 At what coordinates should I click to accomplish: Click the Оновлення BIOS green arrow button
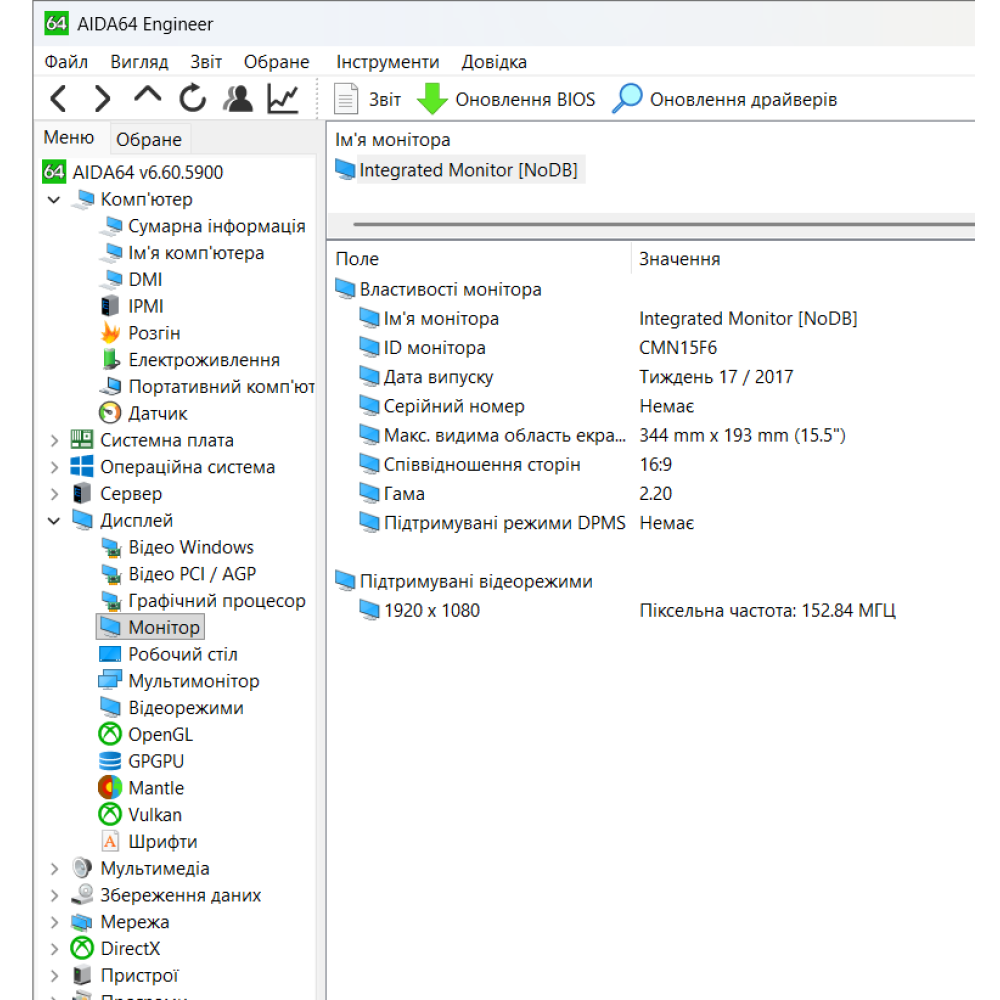click(506, 99)
